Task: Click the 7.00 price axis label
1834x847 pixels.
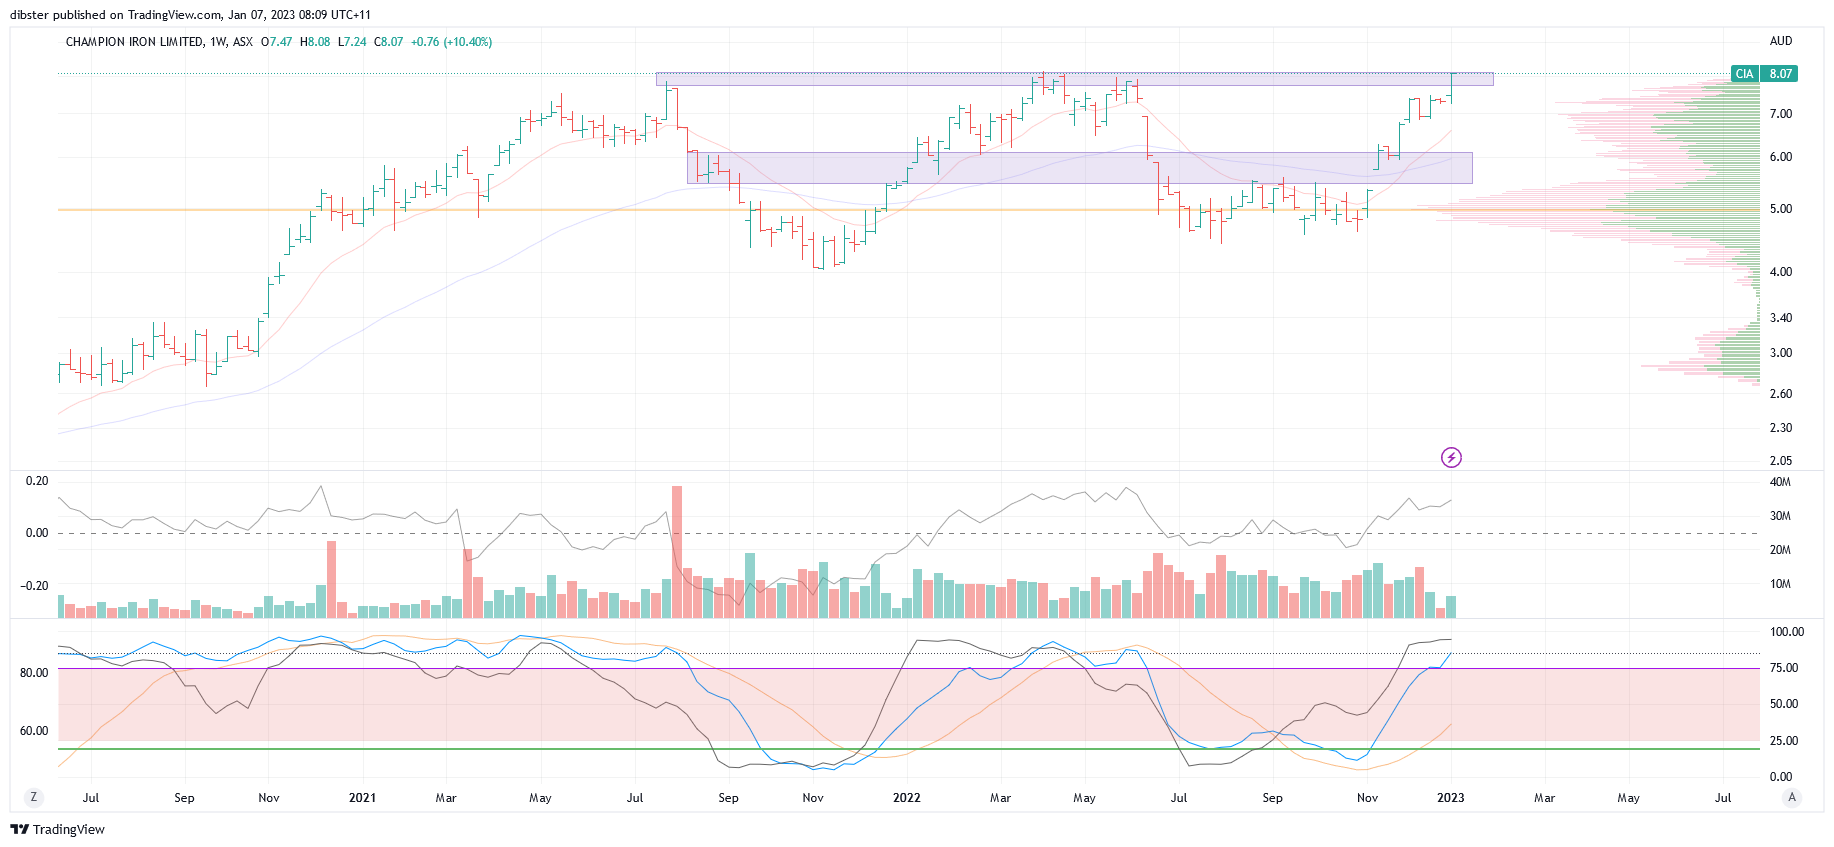Action: (1780, 114)
